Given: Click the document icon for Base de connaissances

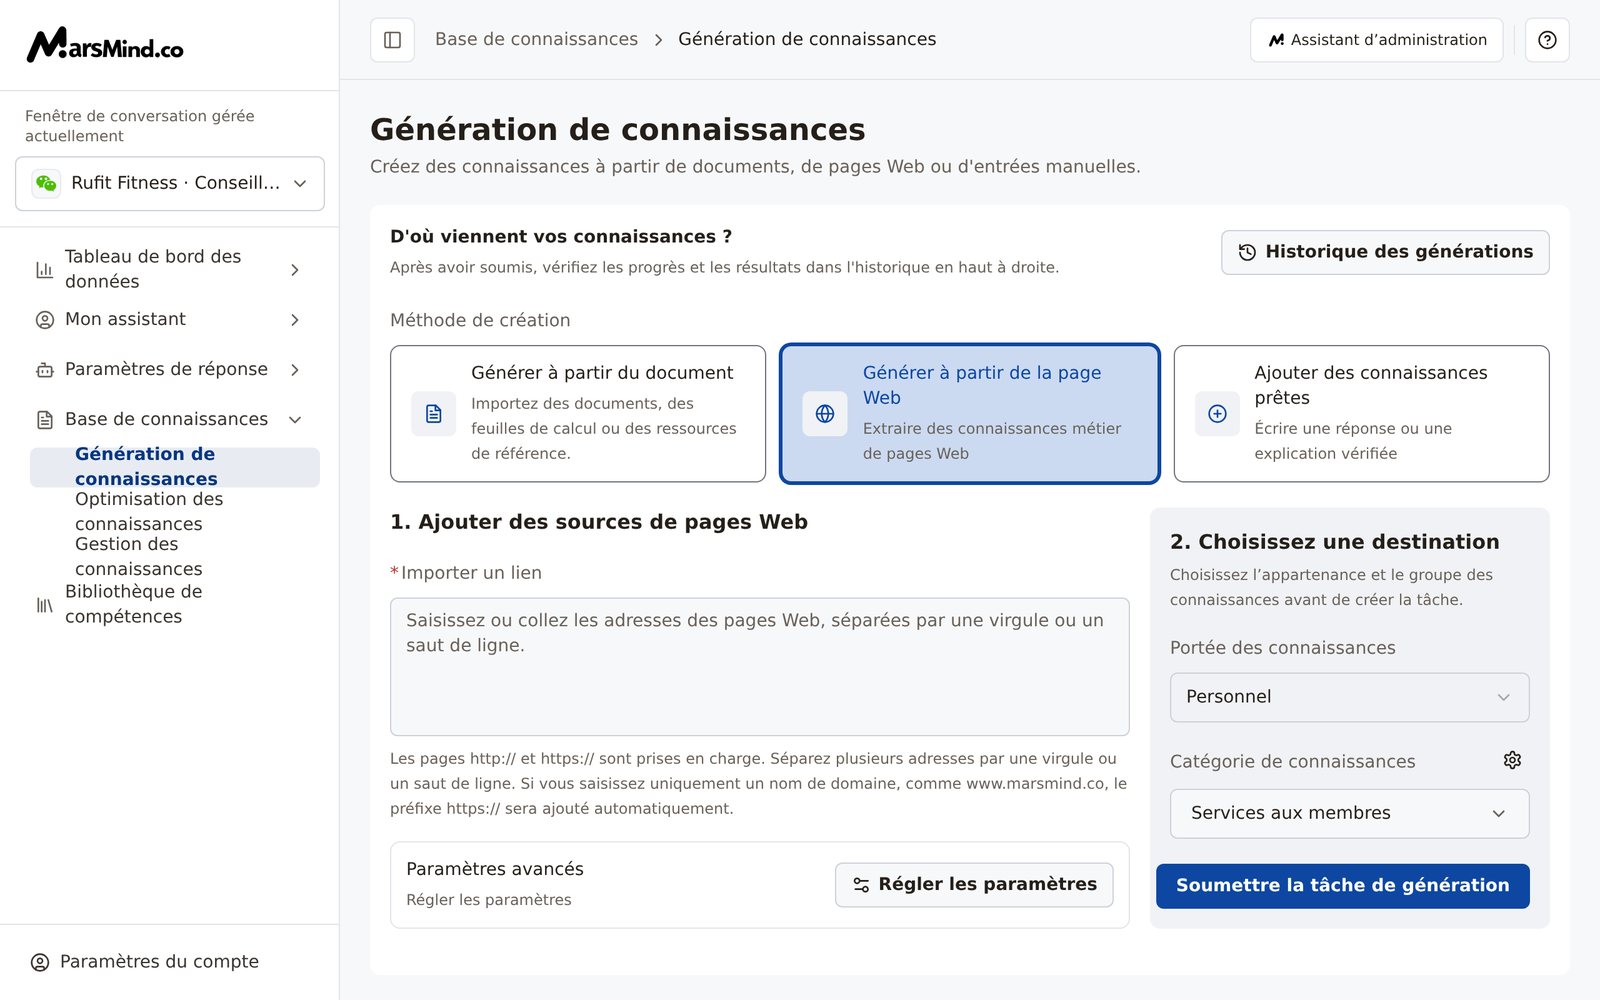Looking at the screenshot, I should point(44,420).
